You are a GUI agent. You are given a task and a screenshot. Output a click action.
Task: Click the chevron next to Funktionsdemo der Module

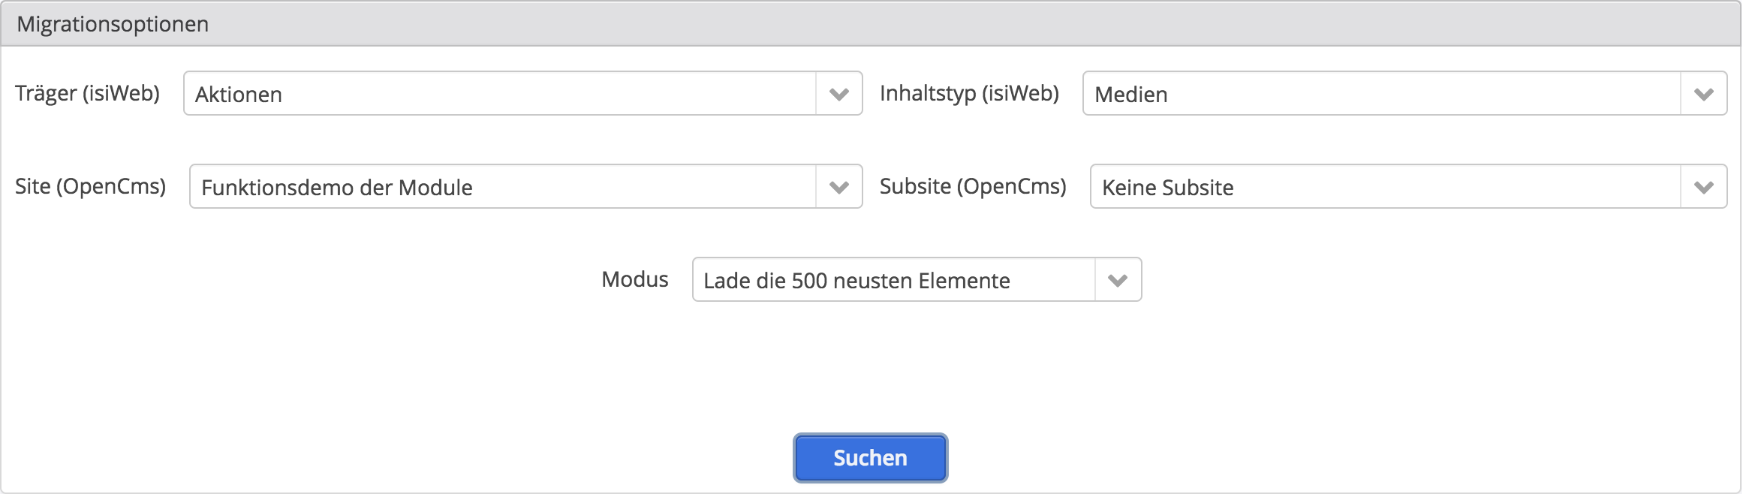coord(839,187)
